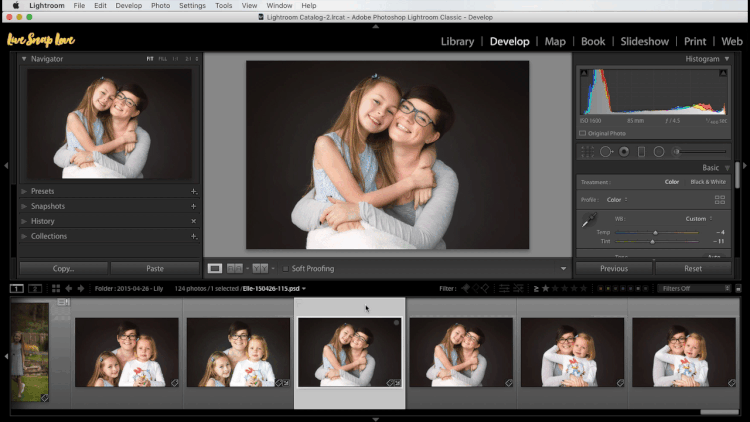Open the Develop menu
Viewport: 750px width, 422px height.
[129, 6]
